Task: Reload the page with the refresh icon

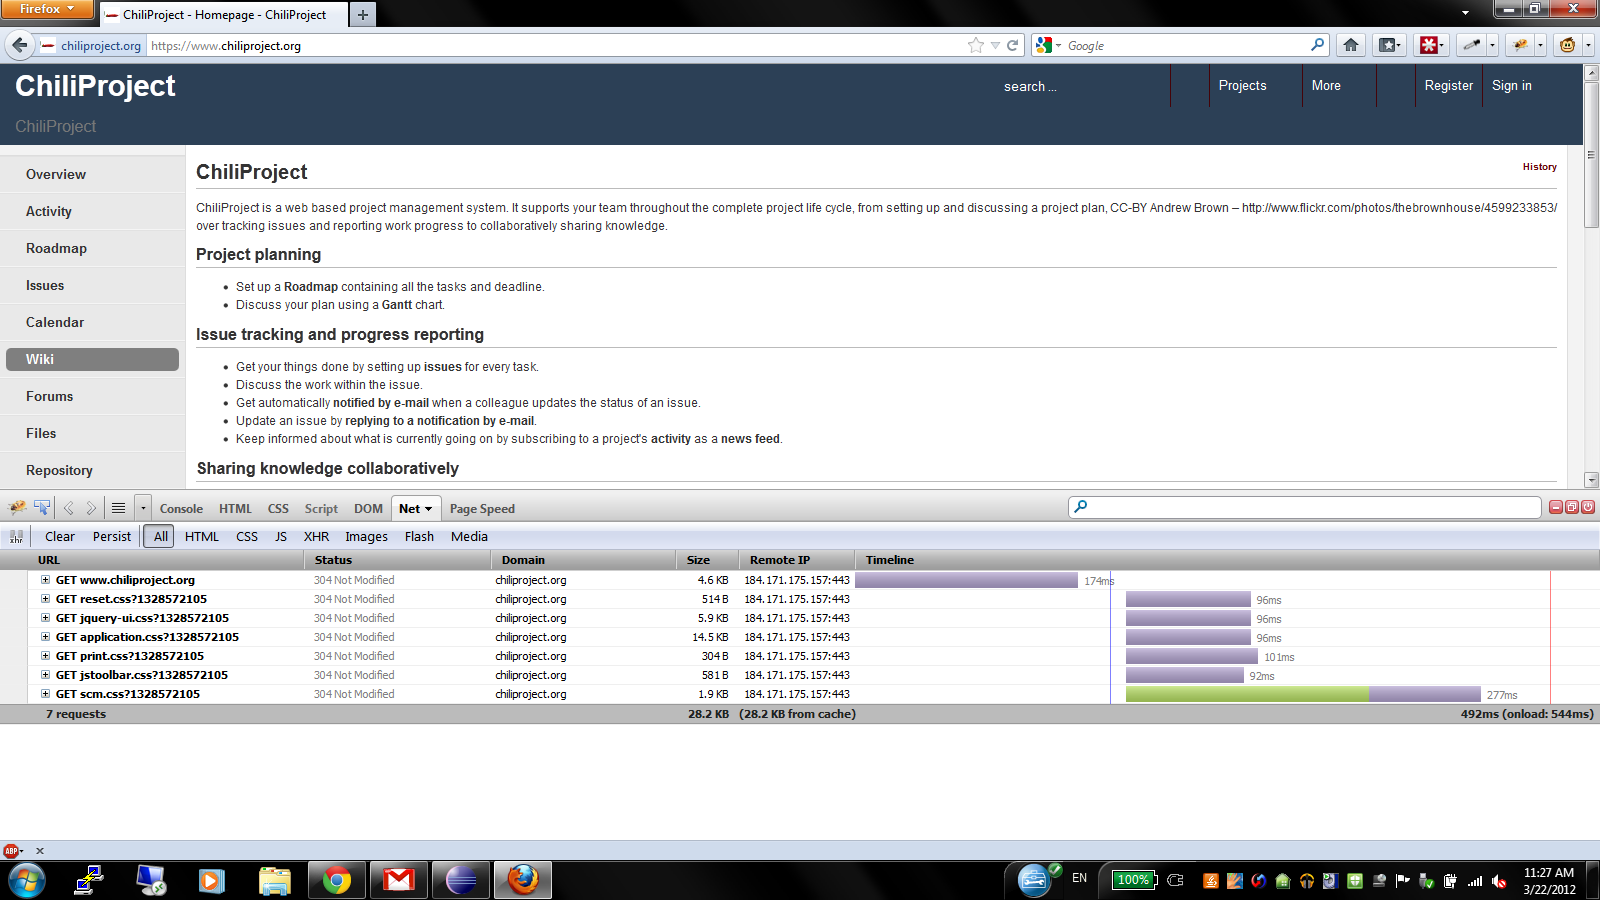Action: pos(1013,45)
